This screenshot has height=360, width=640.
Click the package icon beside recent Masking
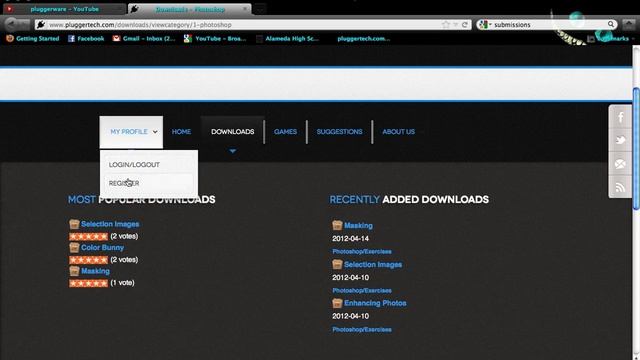337,225
